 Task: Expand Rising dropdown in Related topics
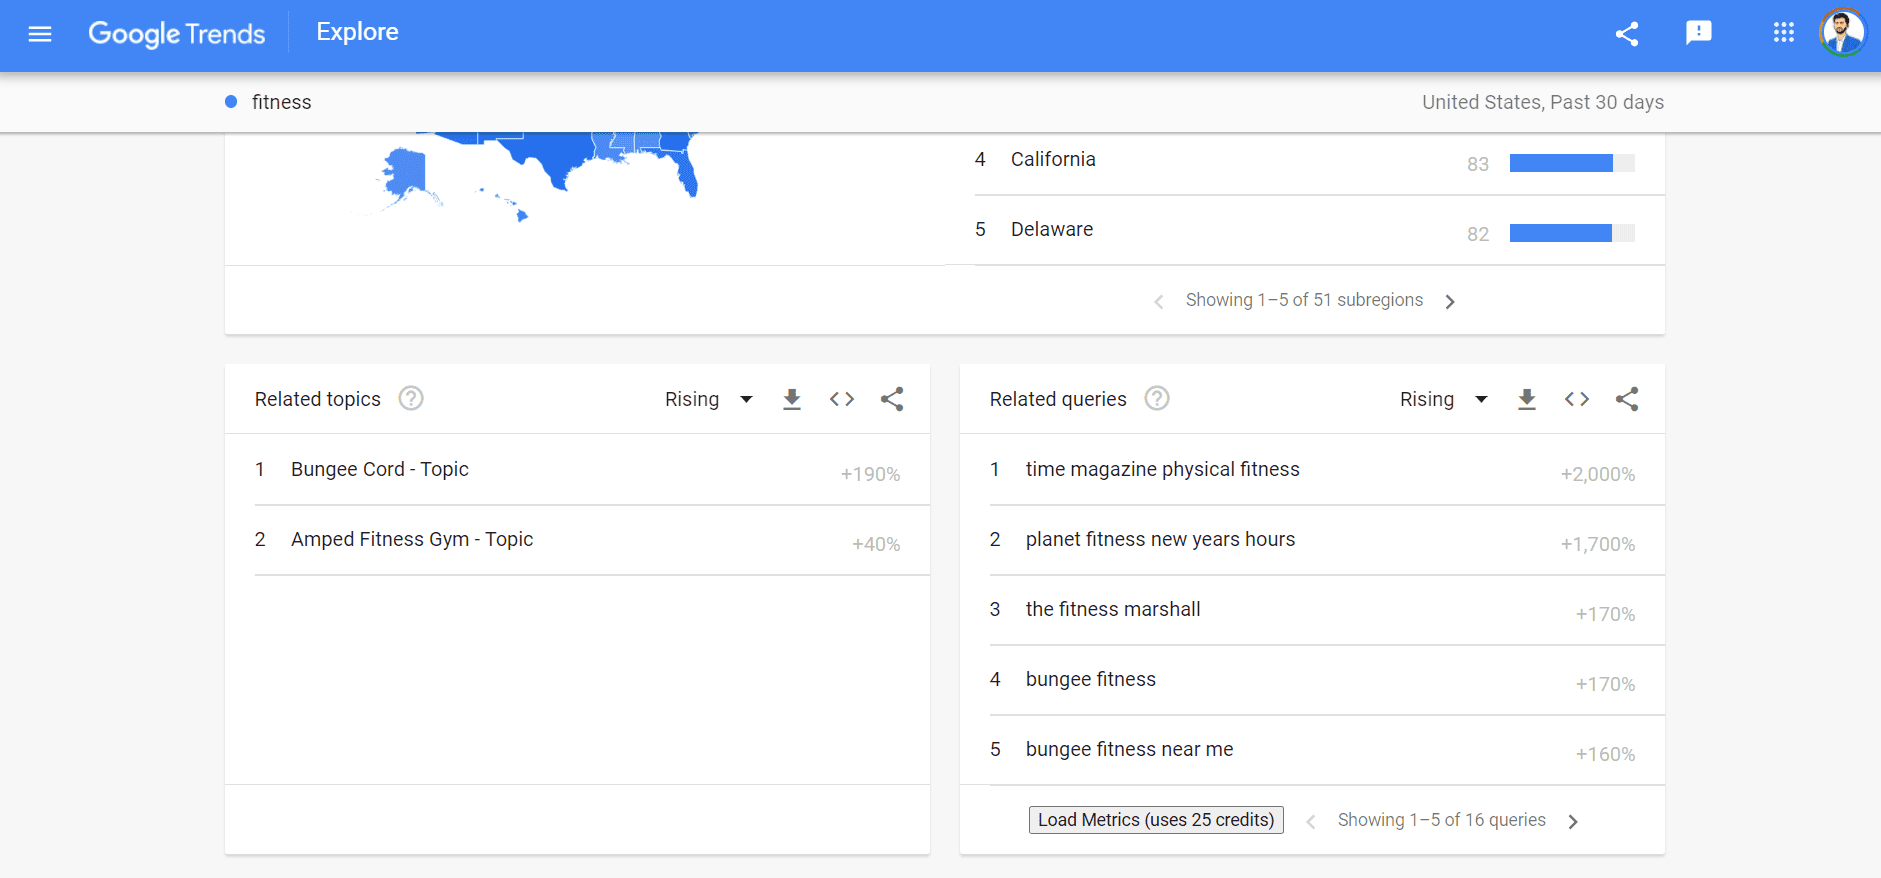click(709, 399)
